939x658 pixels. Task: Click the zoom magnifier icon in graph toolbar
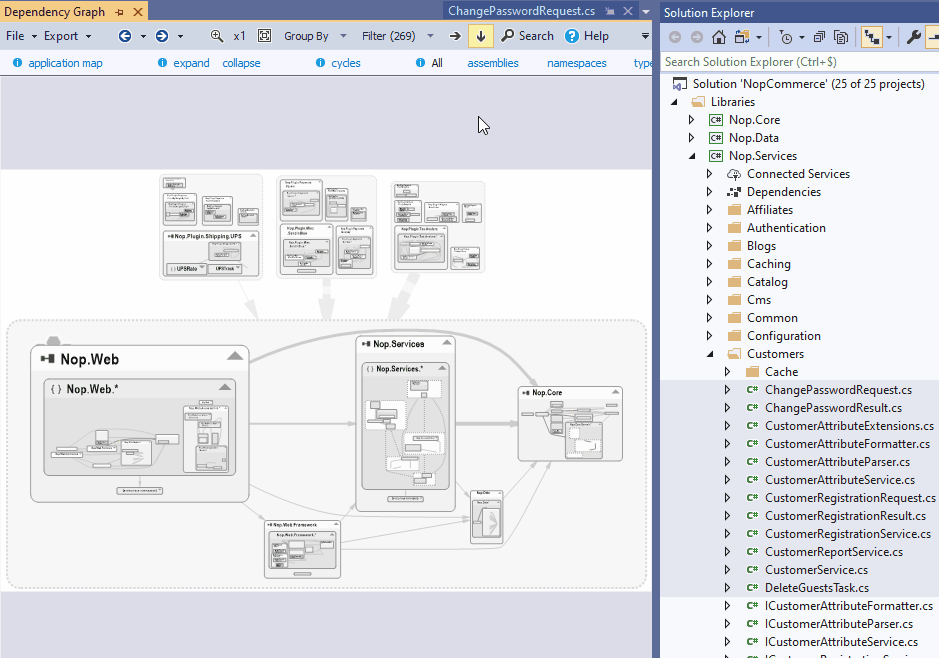[217, 36]
